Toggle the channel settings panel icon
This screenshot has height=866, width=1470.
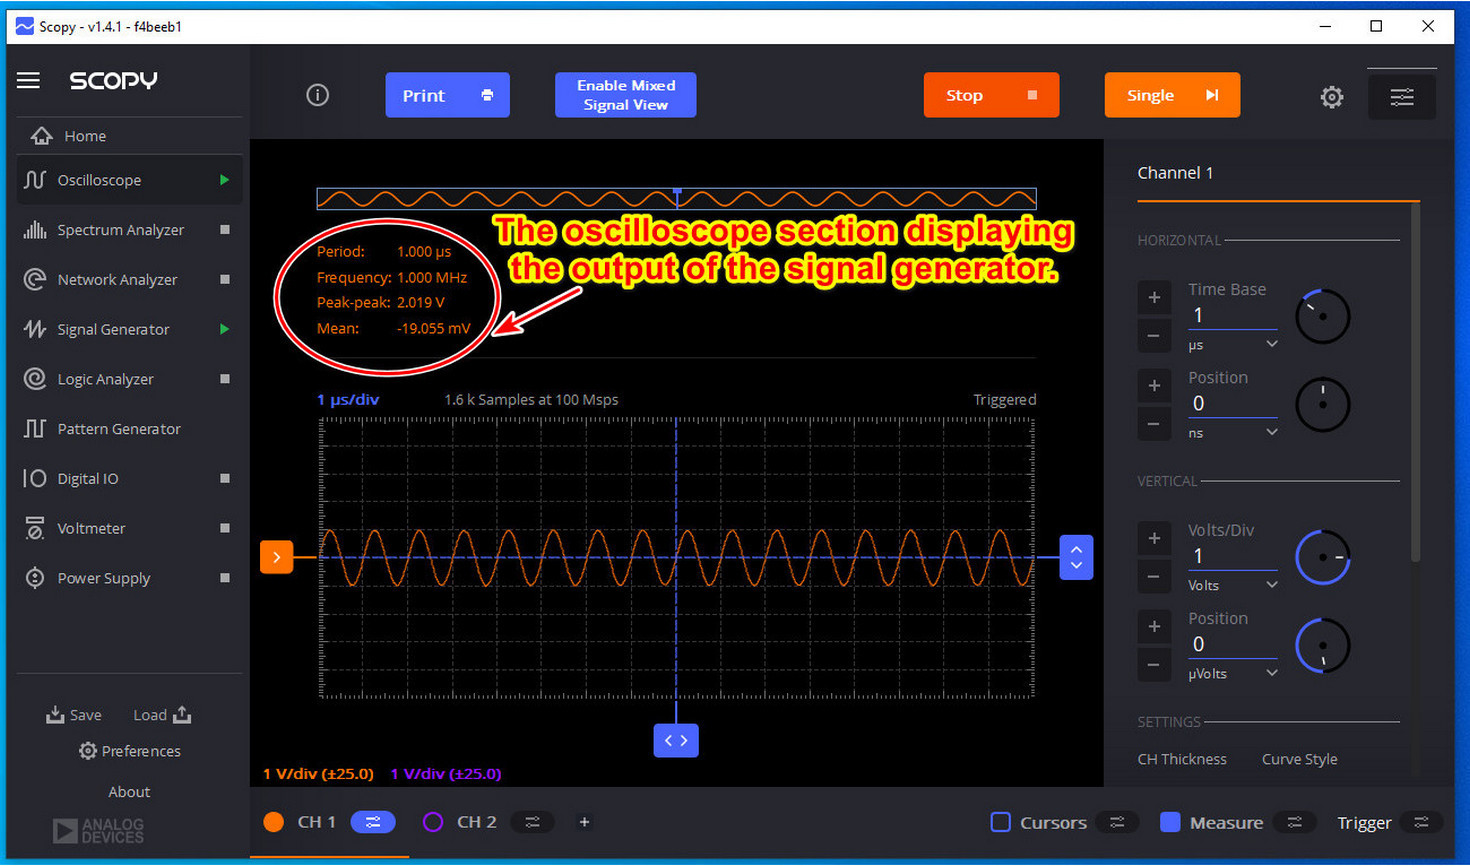click(x=1402, y=97)
